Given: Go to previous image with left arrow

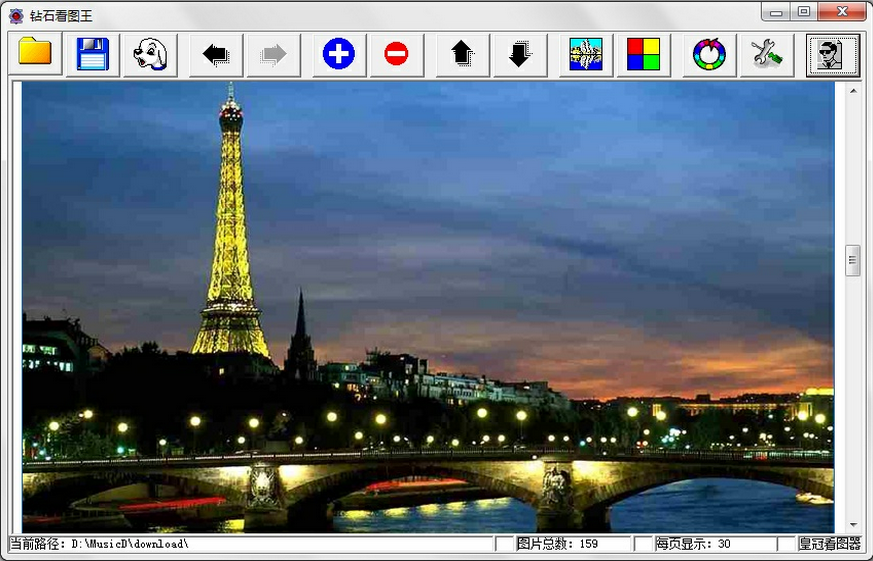Looking at the screenshot, I should click(x=216, y=54).
